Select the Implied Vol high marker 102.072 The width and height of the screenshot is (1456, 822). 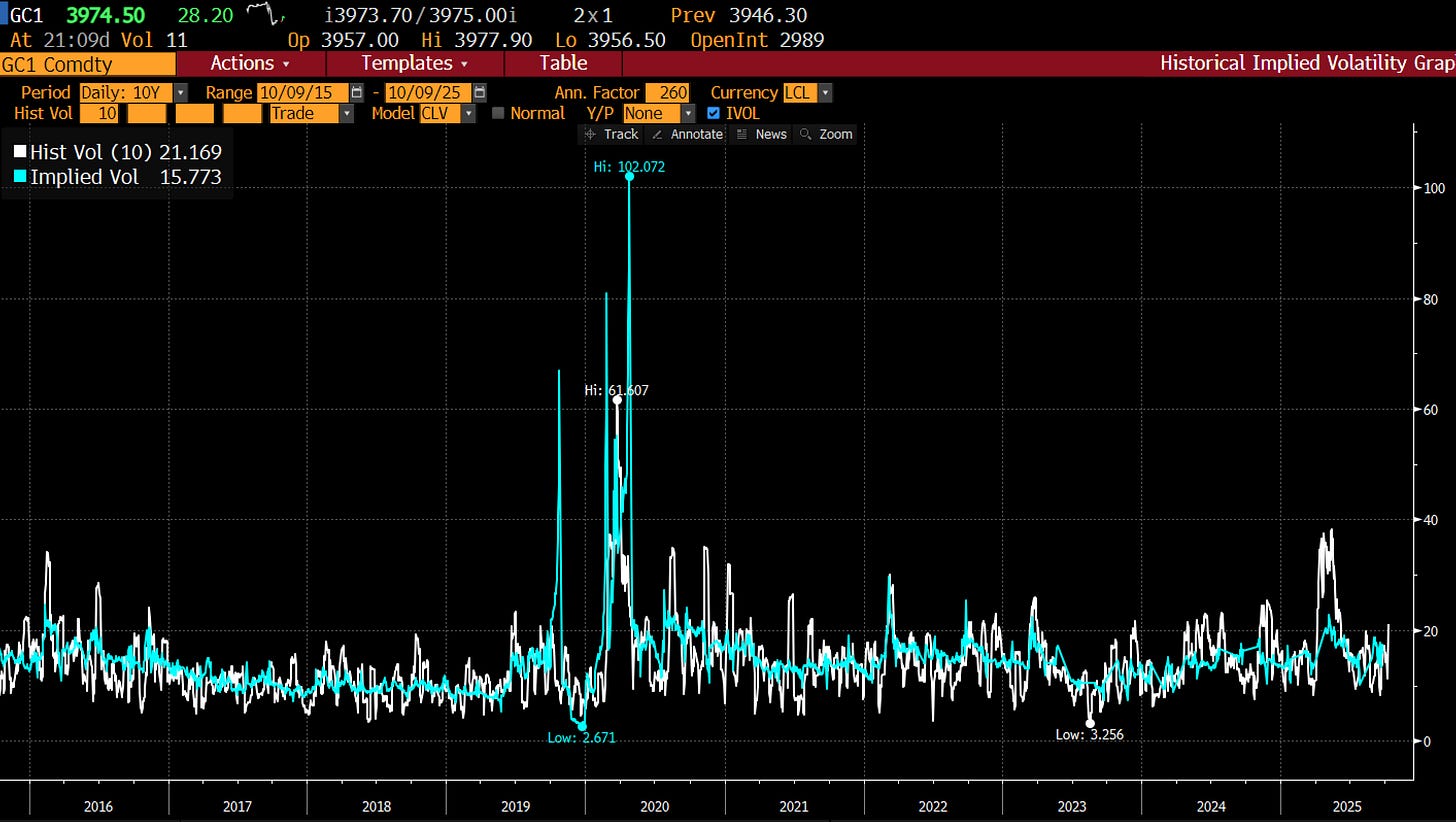tap(629, 176)
